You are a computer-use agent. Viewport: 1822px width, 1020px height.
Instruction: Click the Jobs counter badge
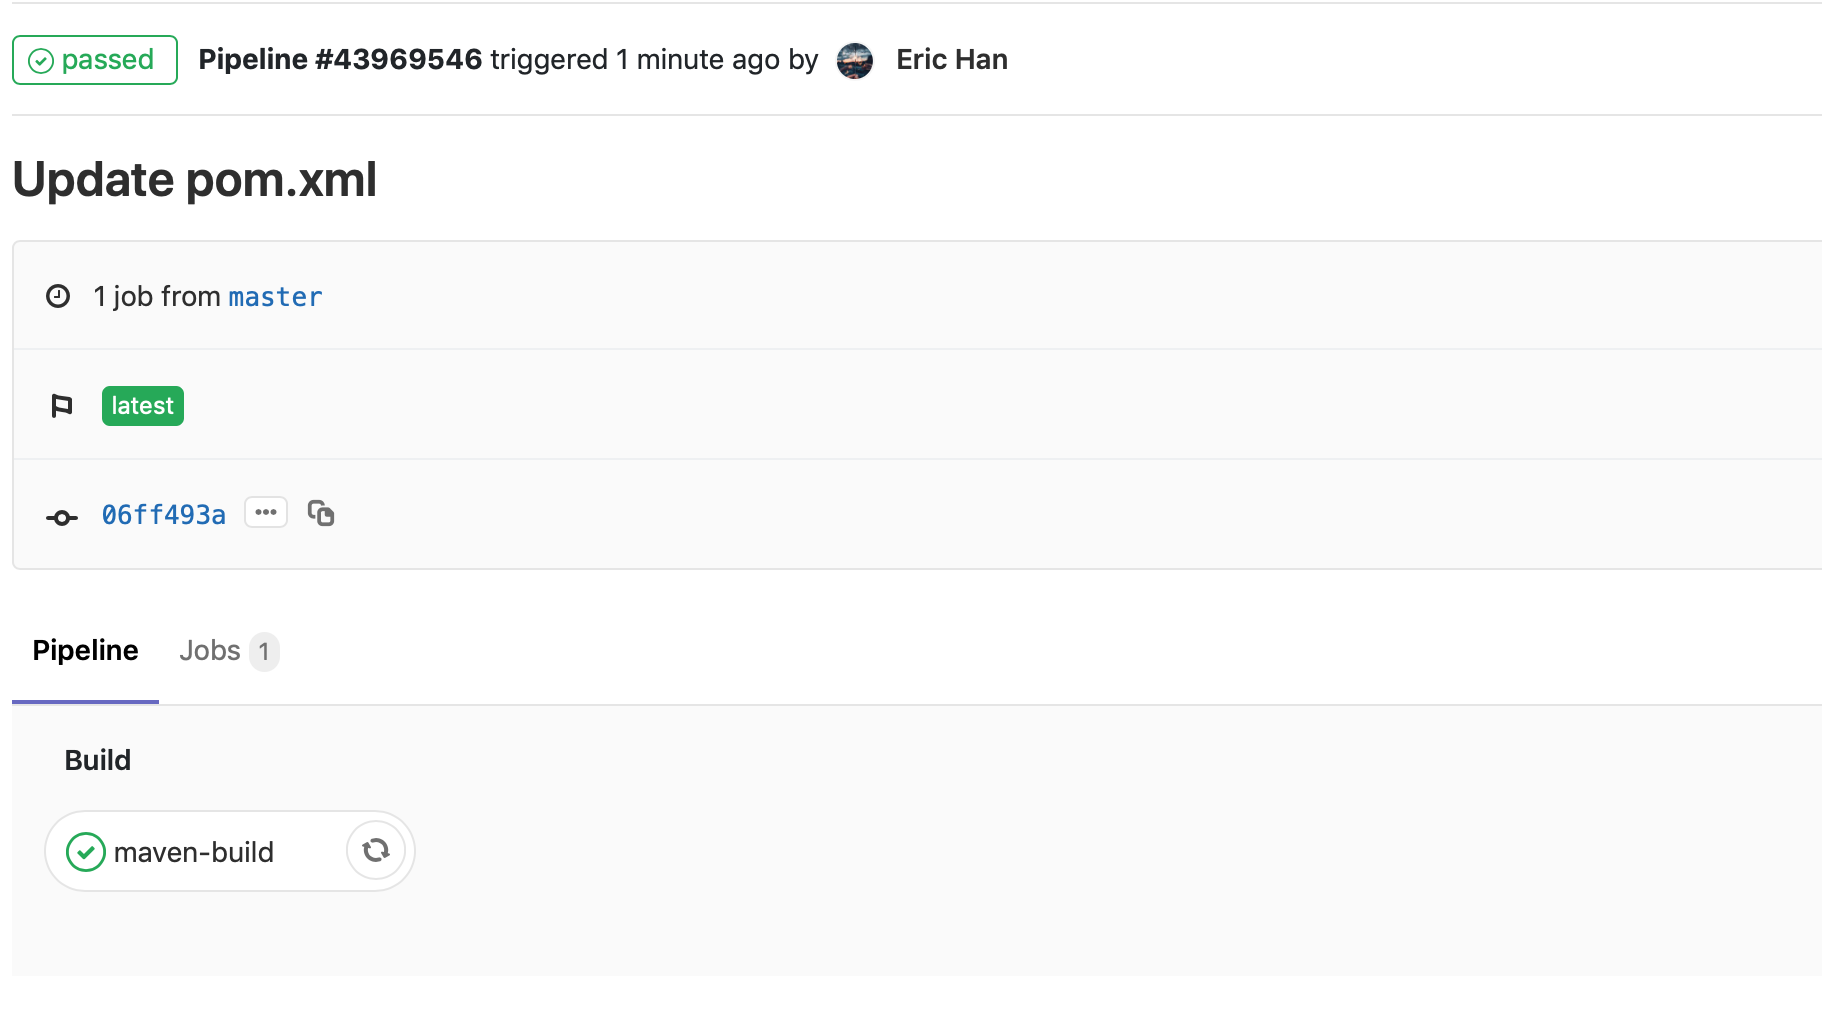click(264, 651)
